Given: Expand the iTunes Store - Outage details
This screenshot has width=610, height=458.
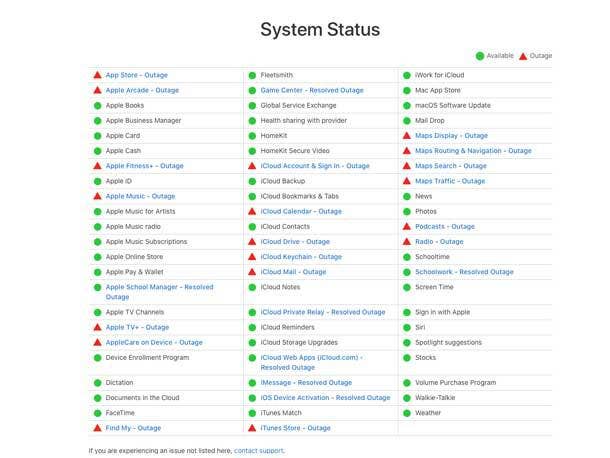Looking at the screenshot, I should pos(295,428).
